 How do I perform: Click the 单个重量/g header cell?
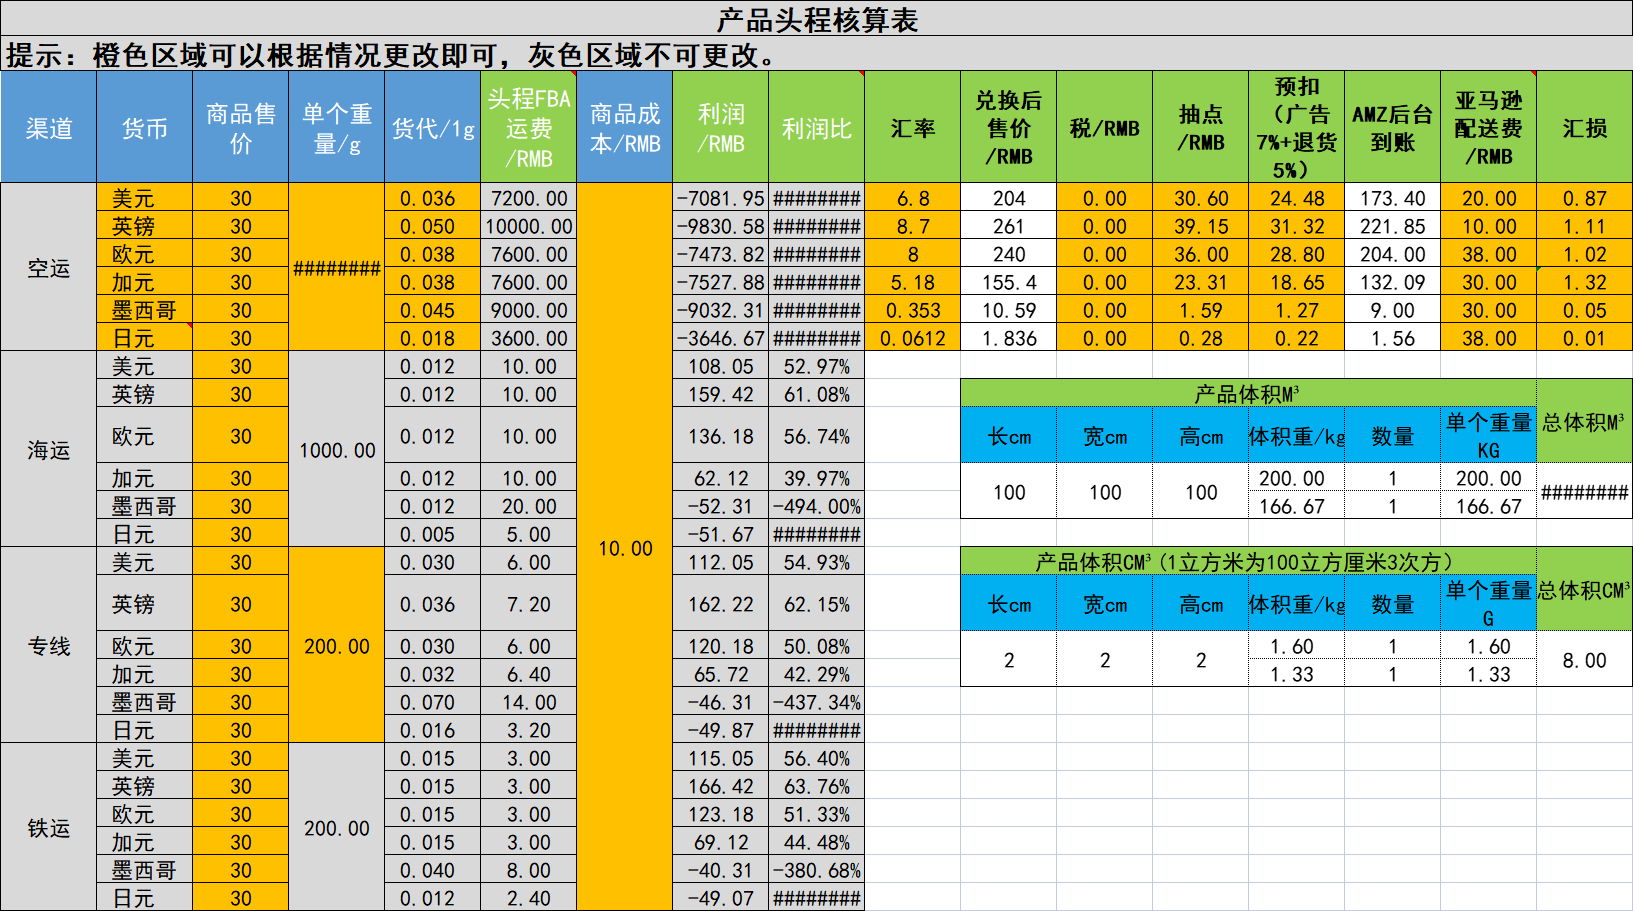point(336,127)
